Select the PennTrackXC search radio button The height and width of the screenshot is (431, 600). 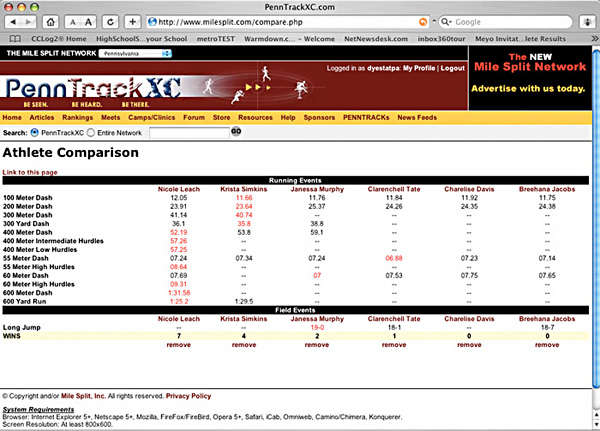pos(36,131)
